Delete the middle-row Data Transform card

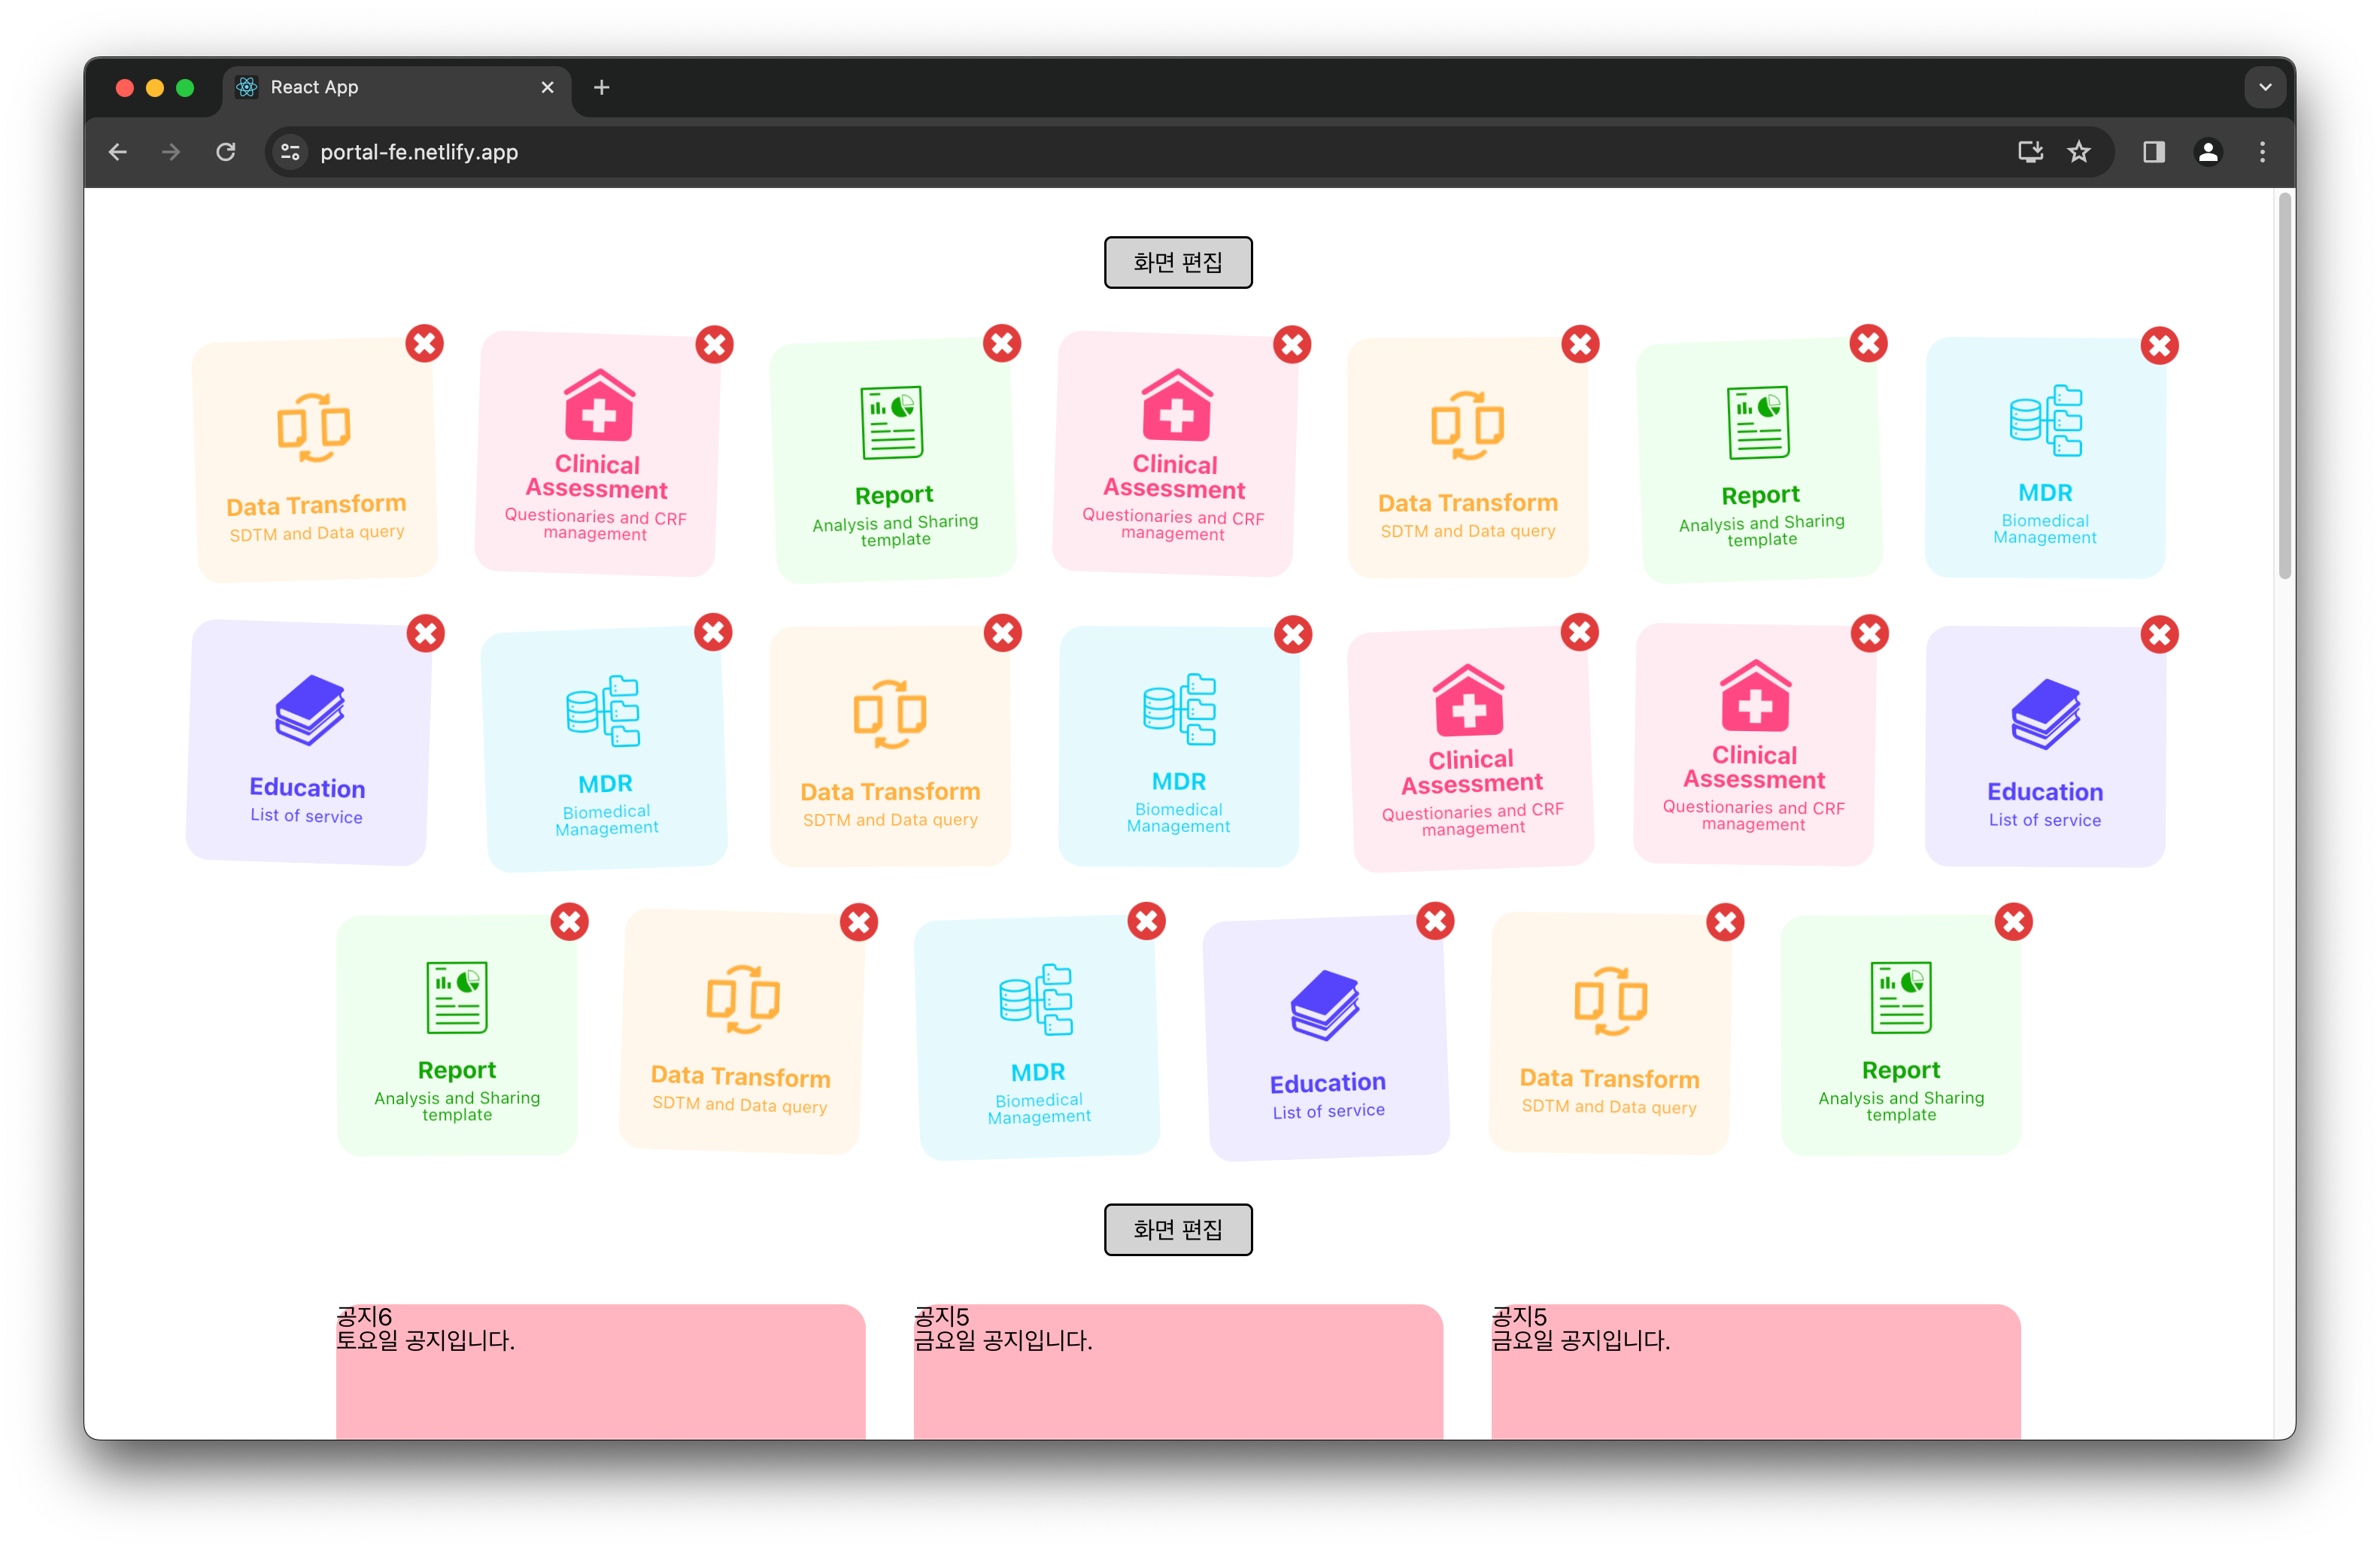click(x=1002, y=633)
